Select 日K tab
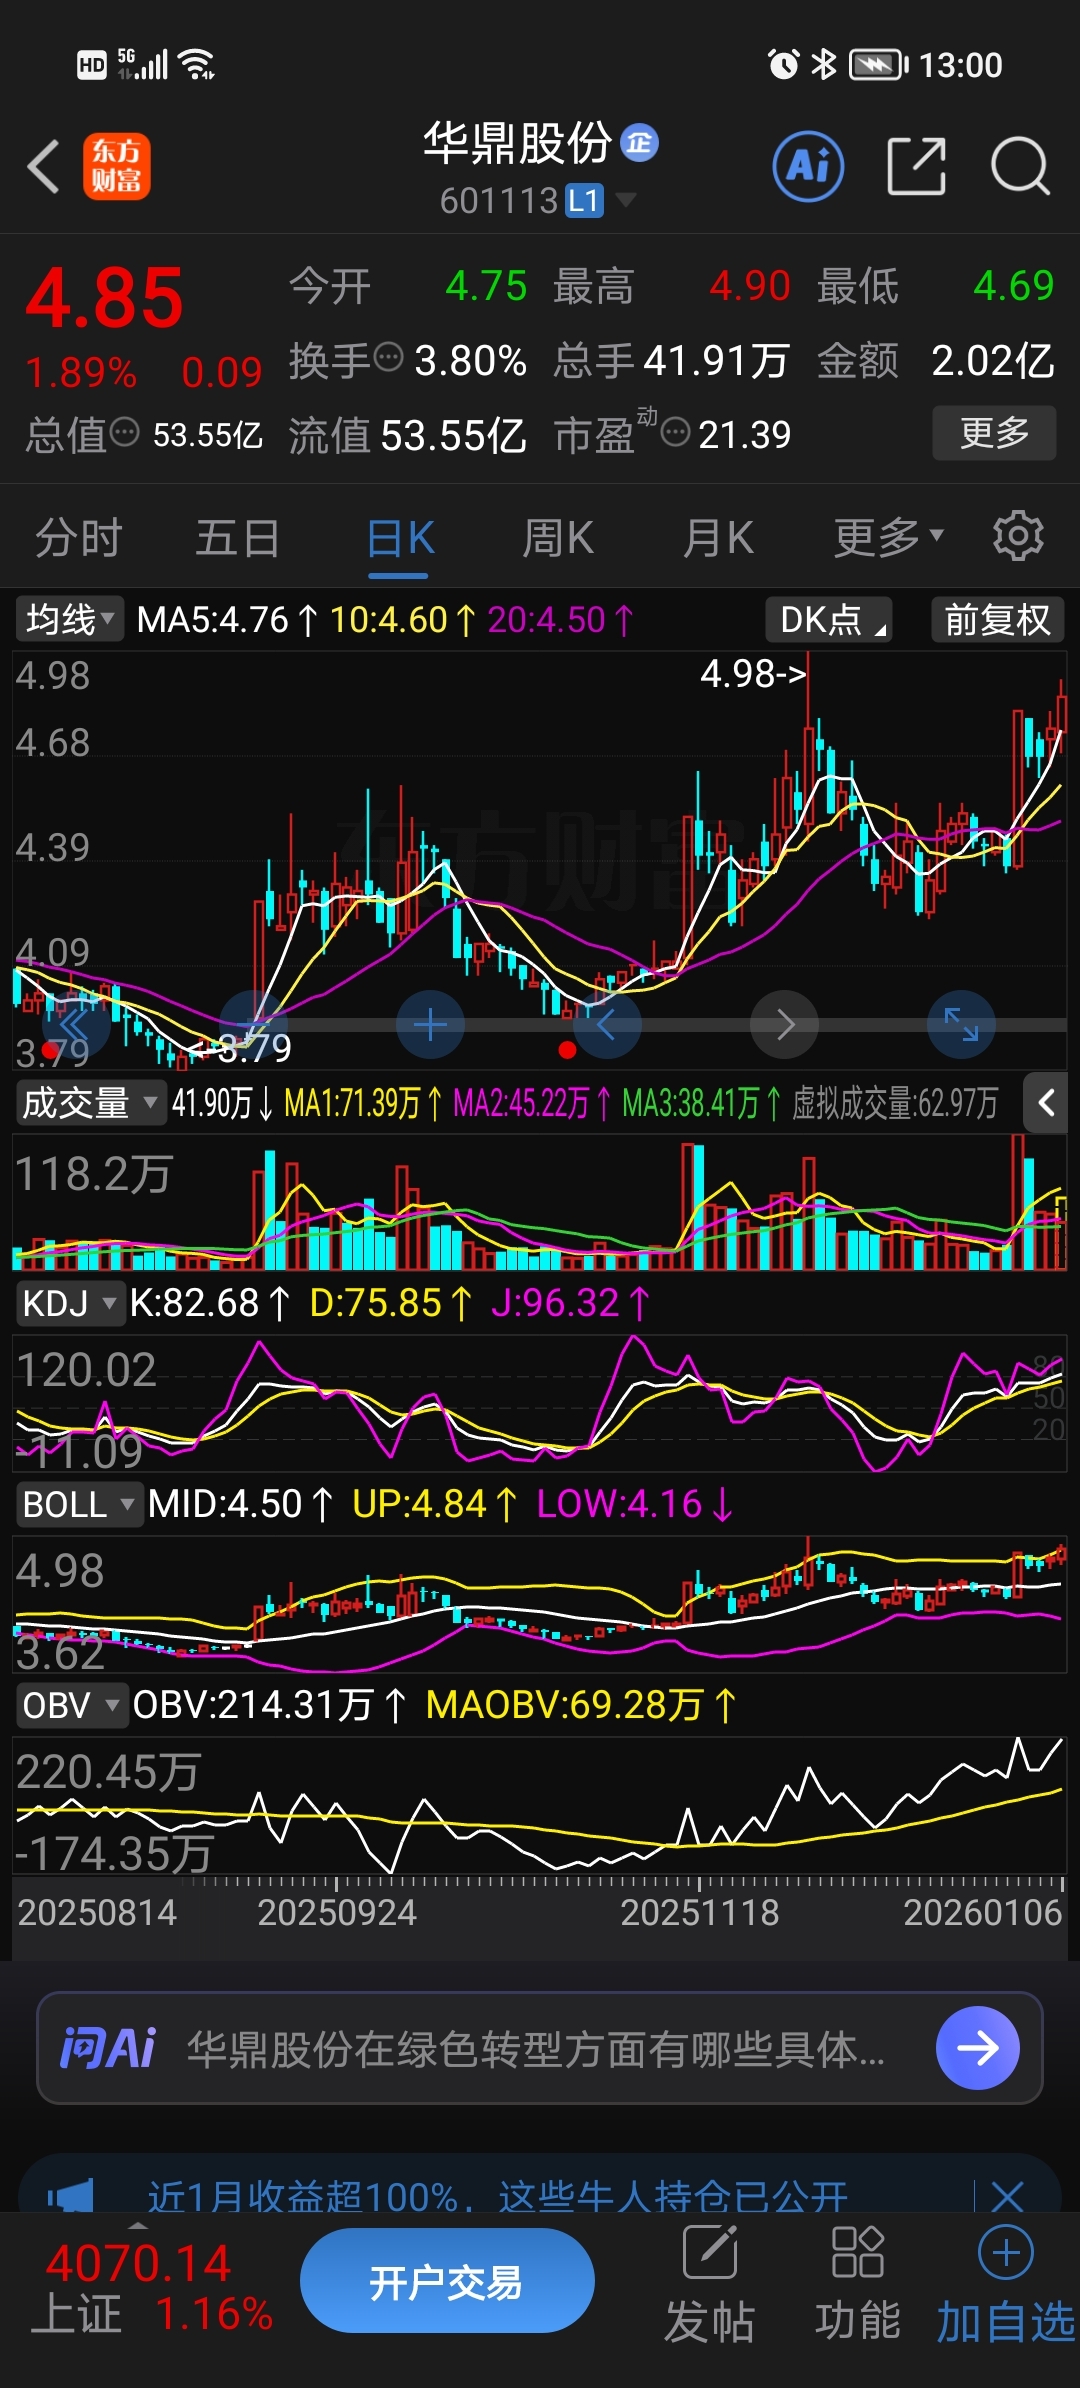 pos(399,537)
